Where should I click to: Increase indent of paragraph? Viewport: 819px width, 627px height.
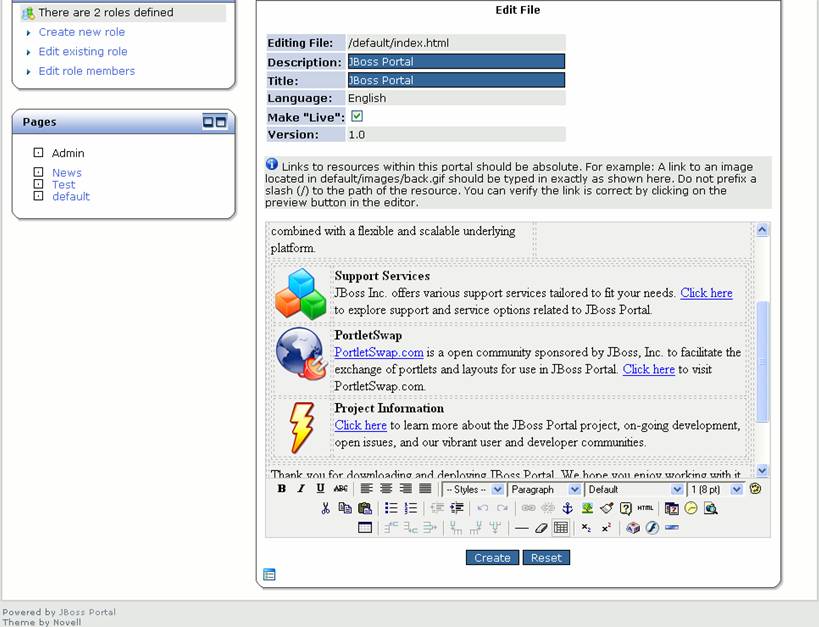tap(457, 508)
